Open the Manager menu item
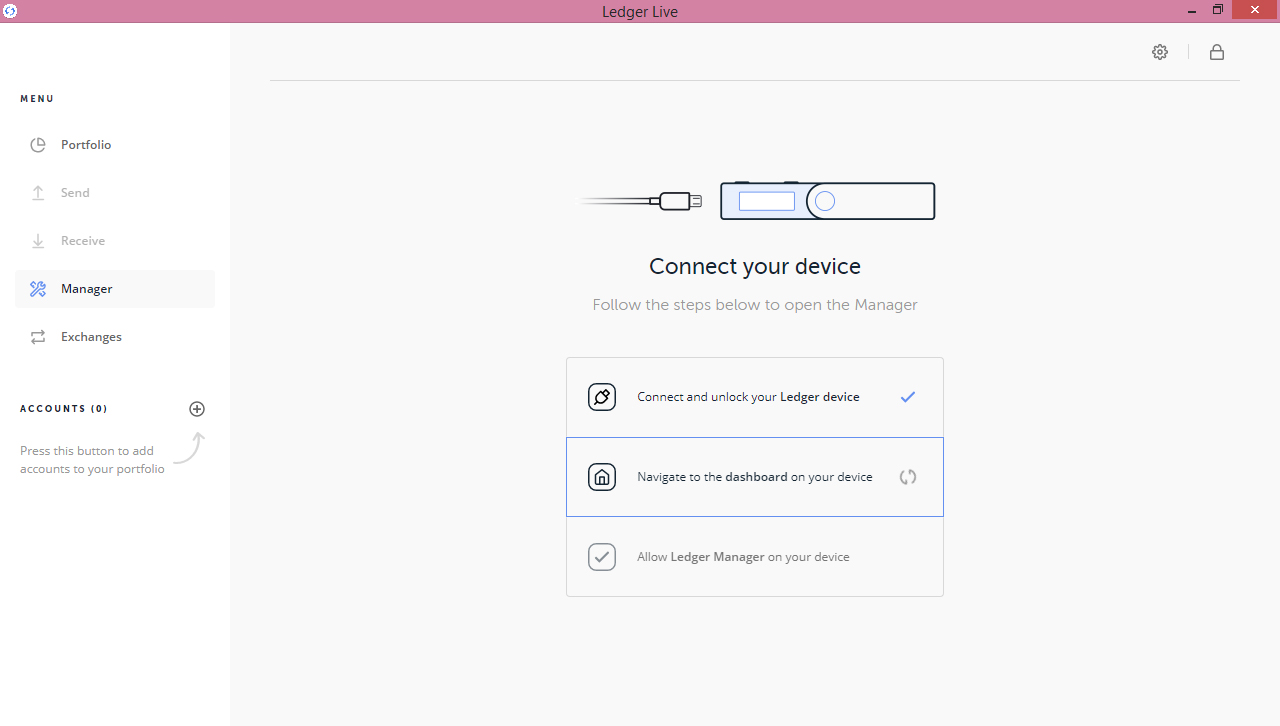1280x726 pixels. (115, 289)
